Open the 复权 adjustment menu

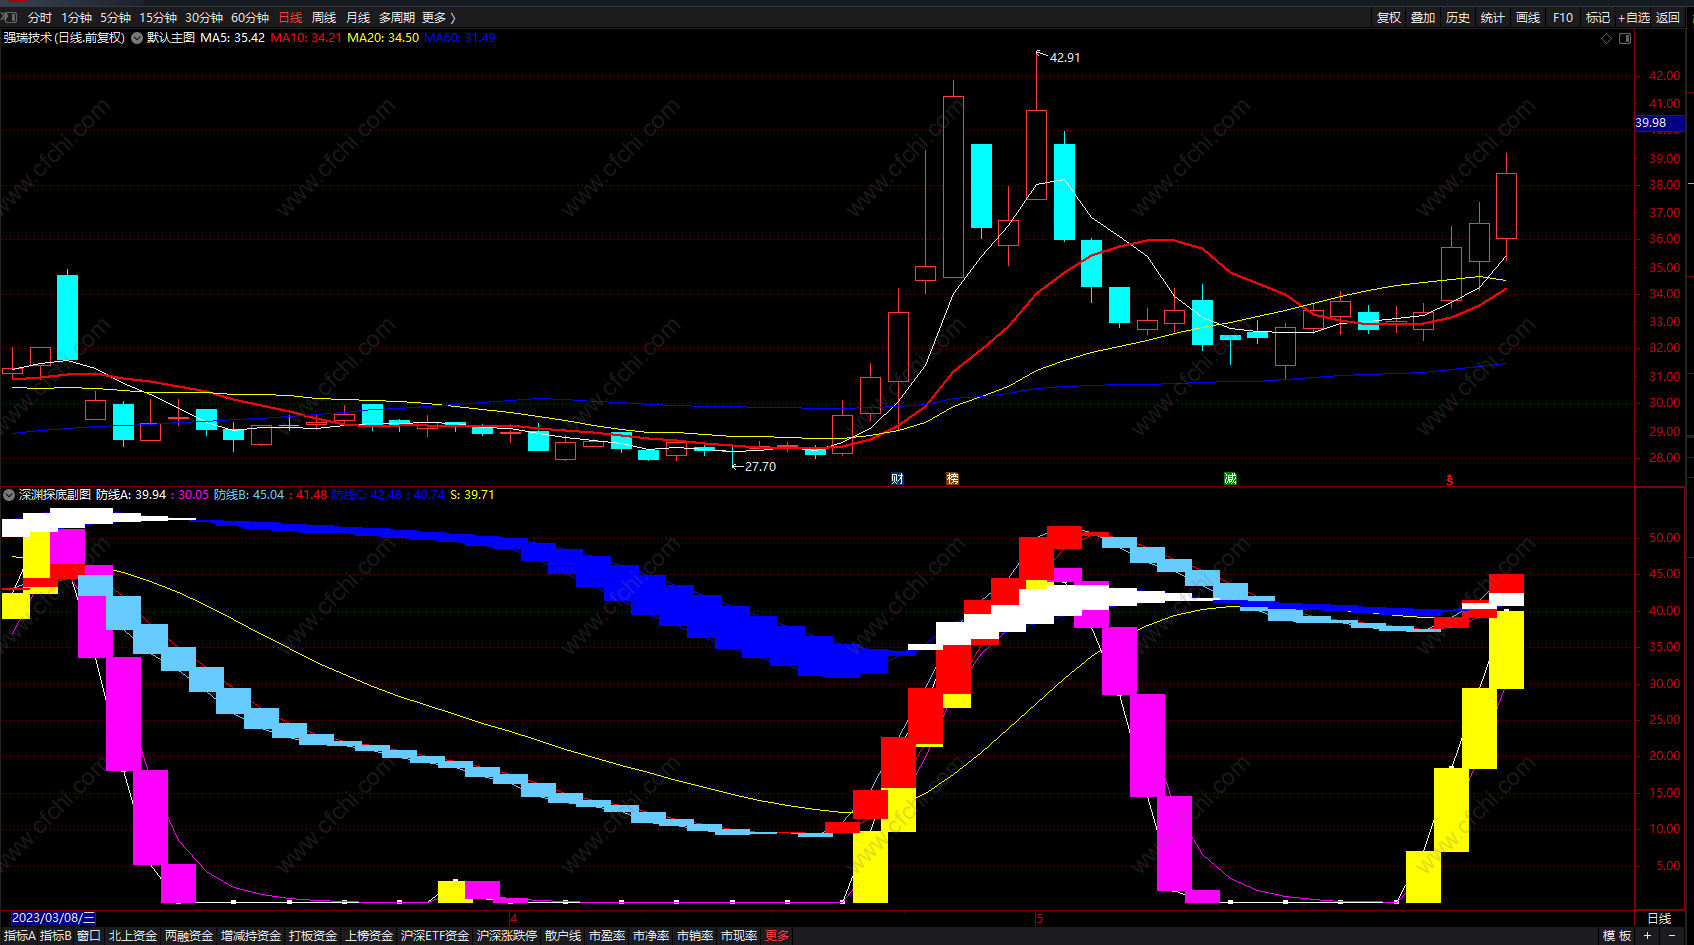(x=1389, y=18)
